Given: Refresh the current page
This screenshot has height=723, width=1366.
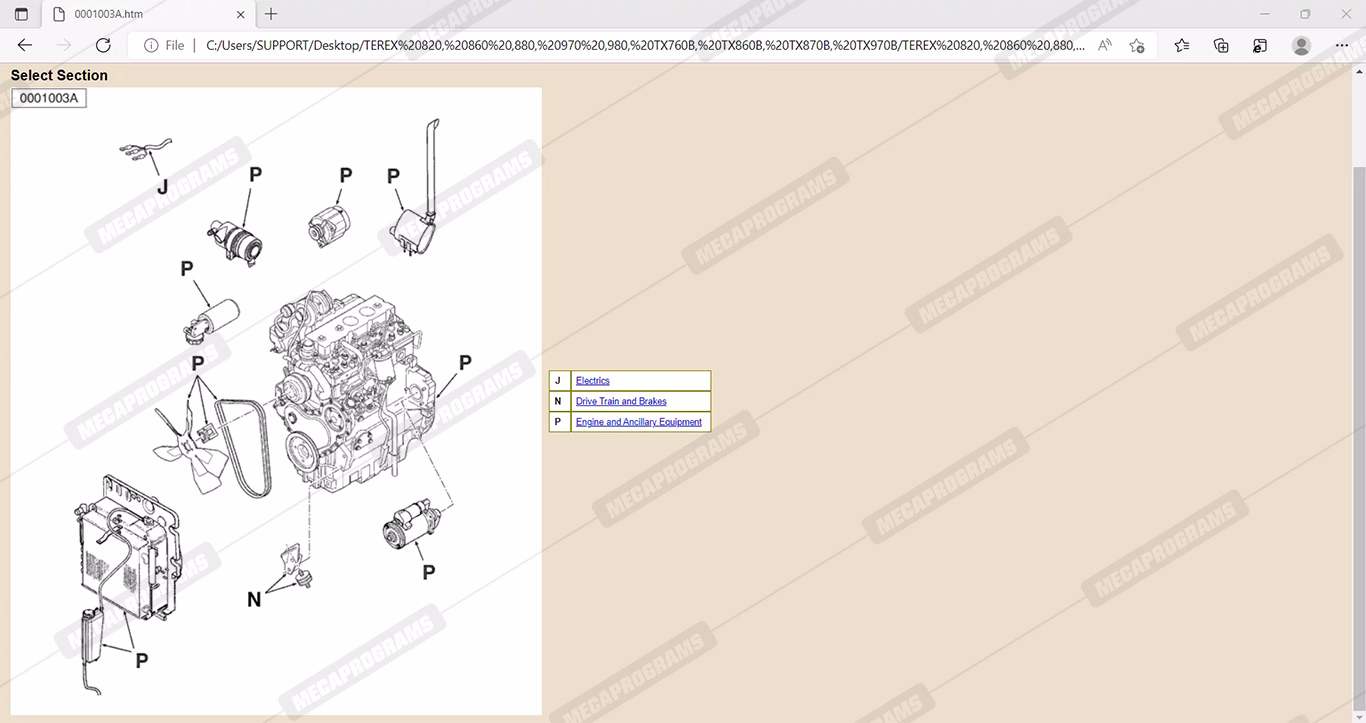Looking at the screenshot, I should click(103, 45).
